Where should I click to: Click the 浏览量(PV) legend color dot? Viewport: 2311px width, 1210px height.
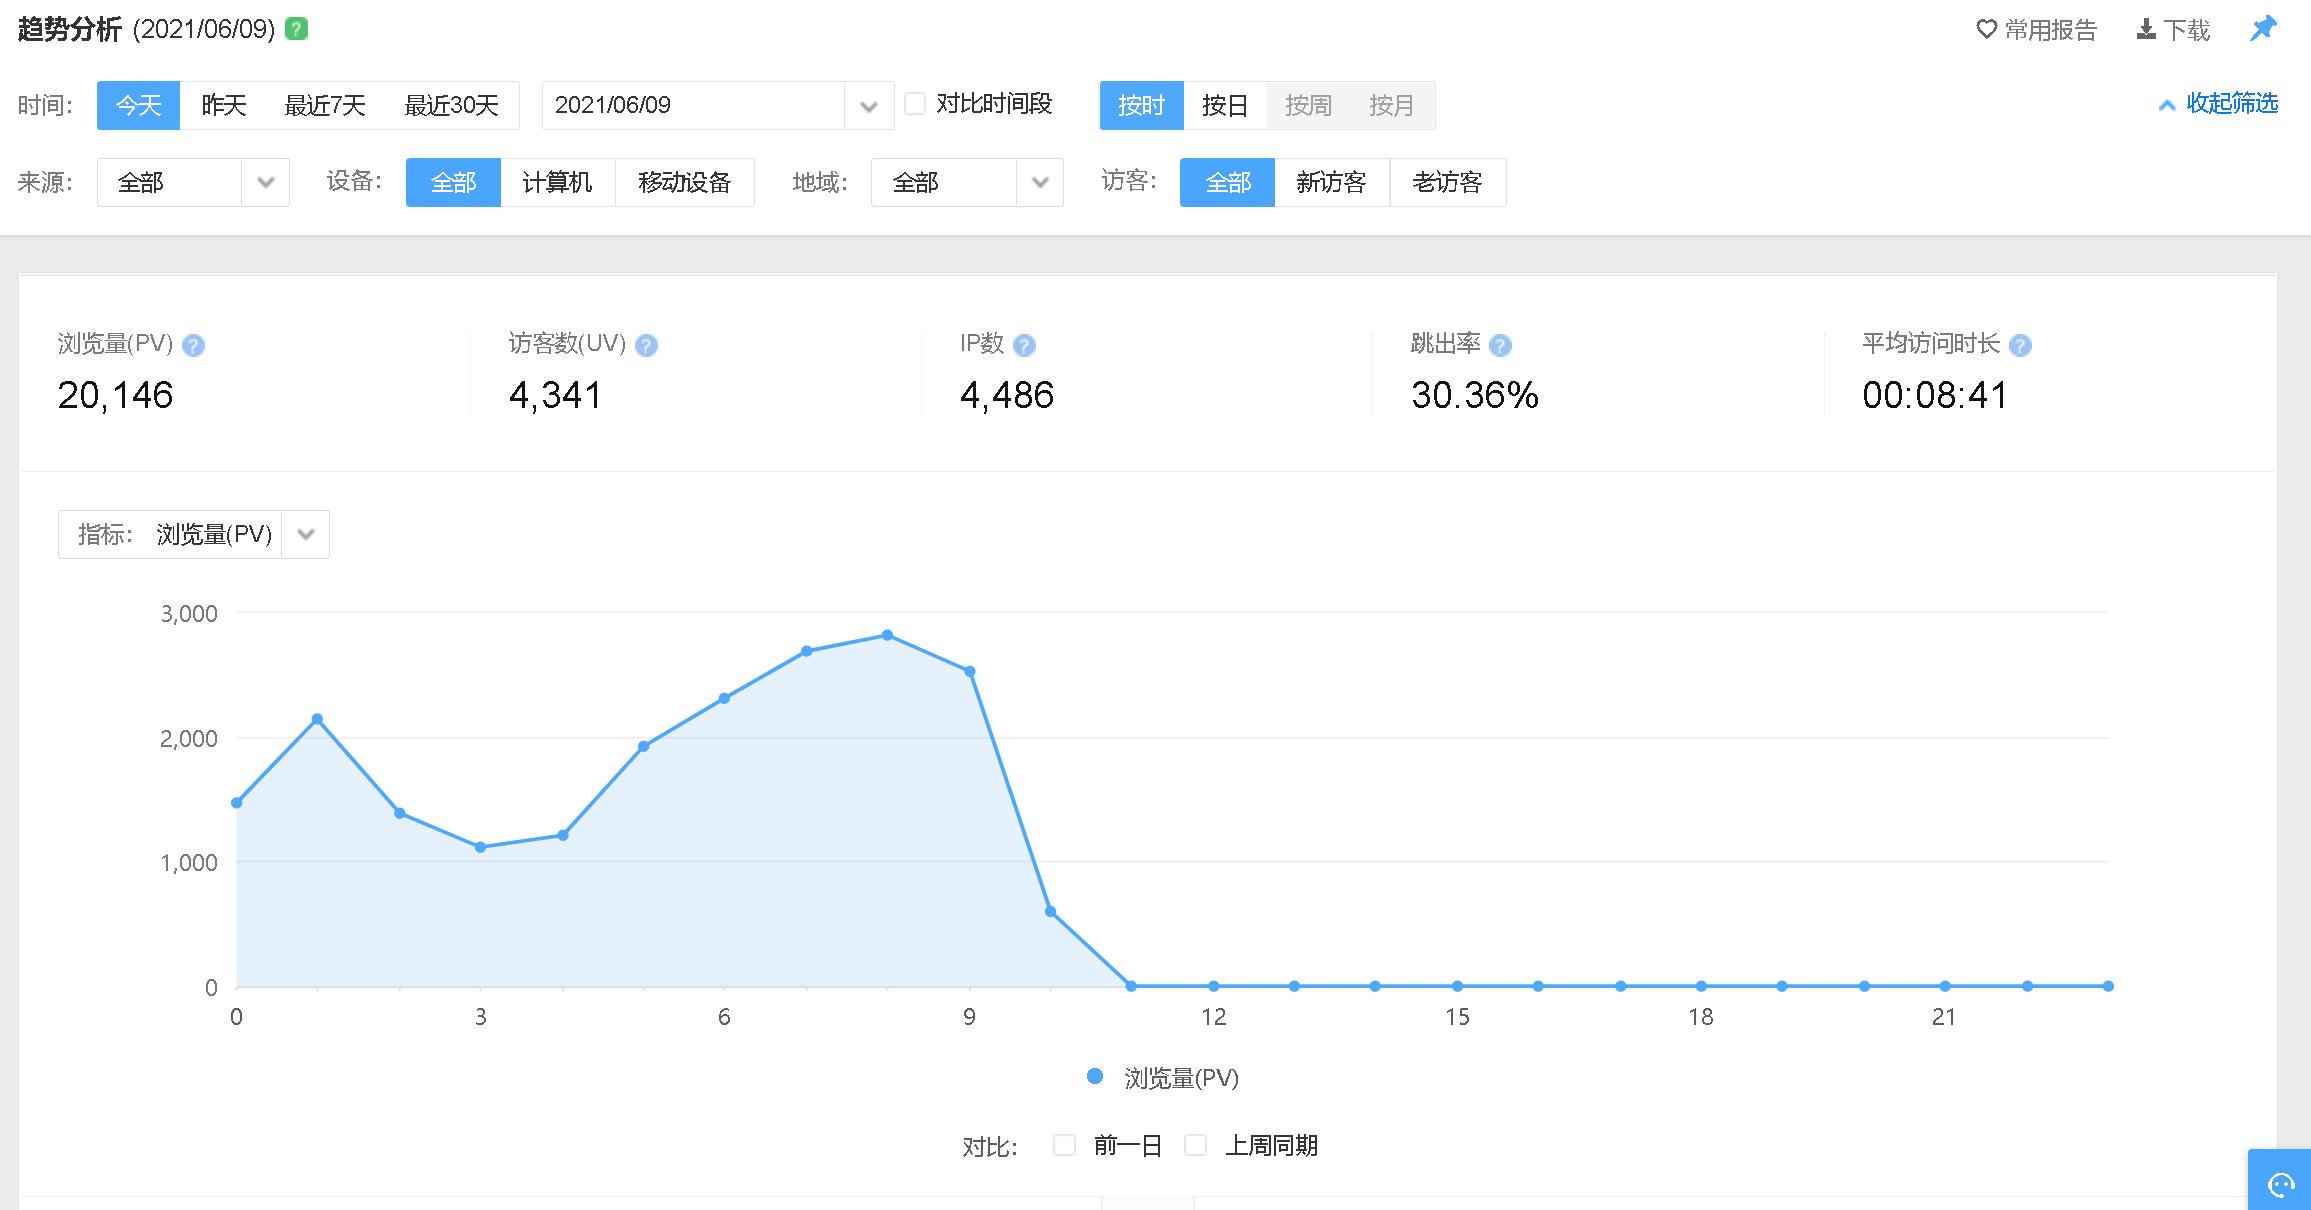(1095, 1076)
